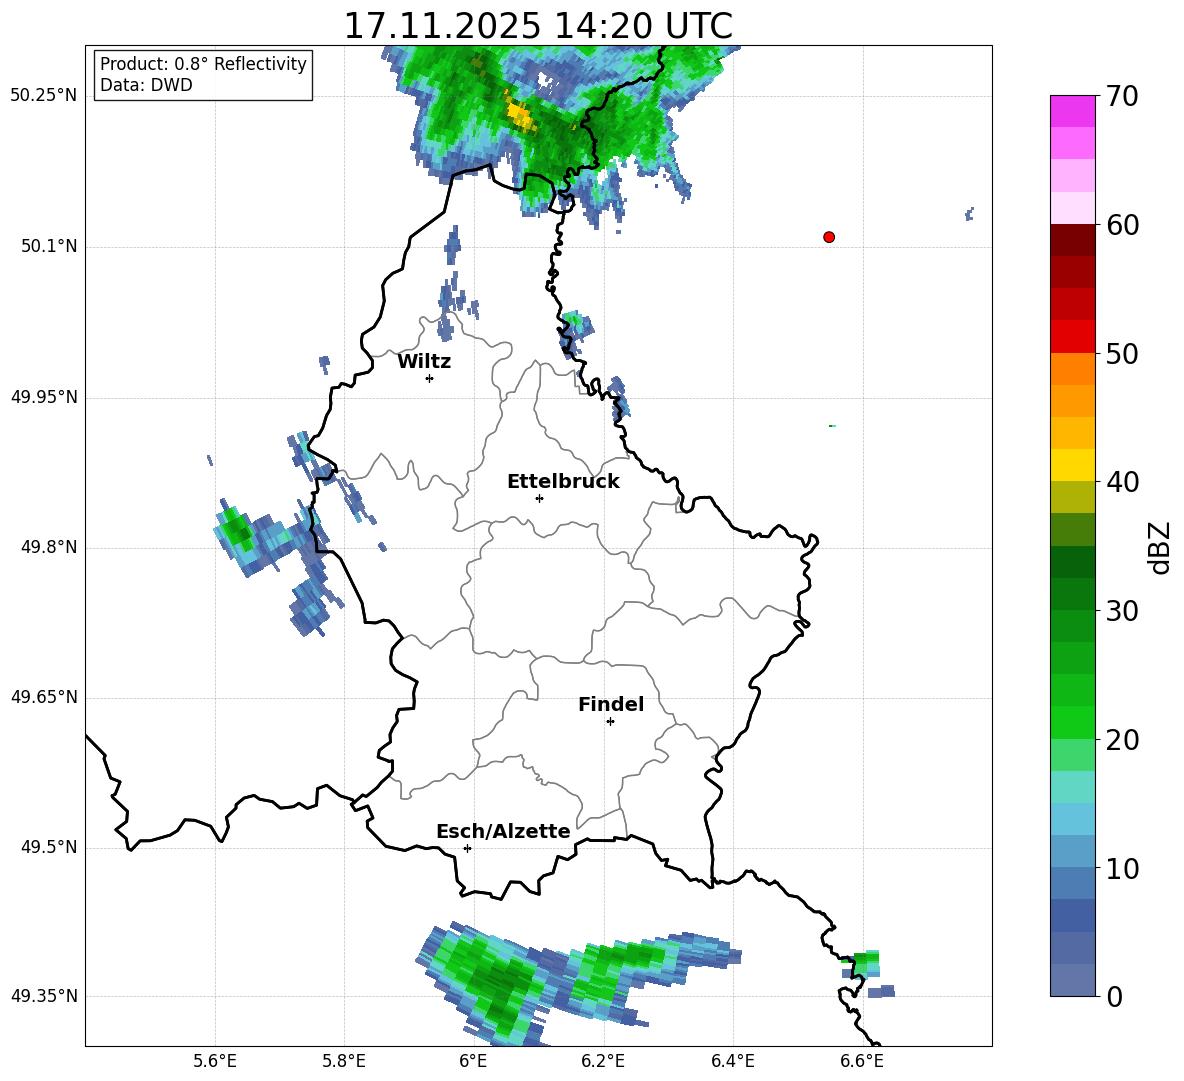This screenshot has height=1081, width=1184.
Task: Click the 6.4°E longitude label
Action: click(732, 1062)
